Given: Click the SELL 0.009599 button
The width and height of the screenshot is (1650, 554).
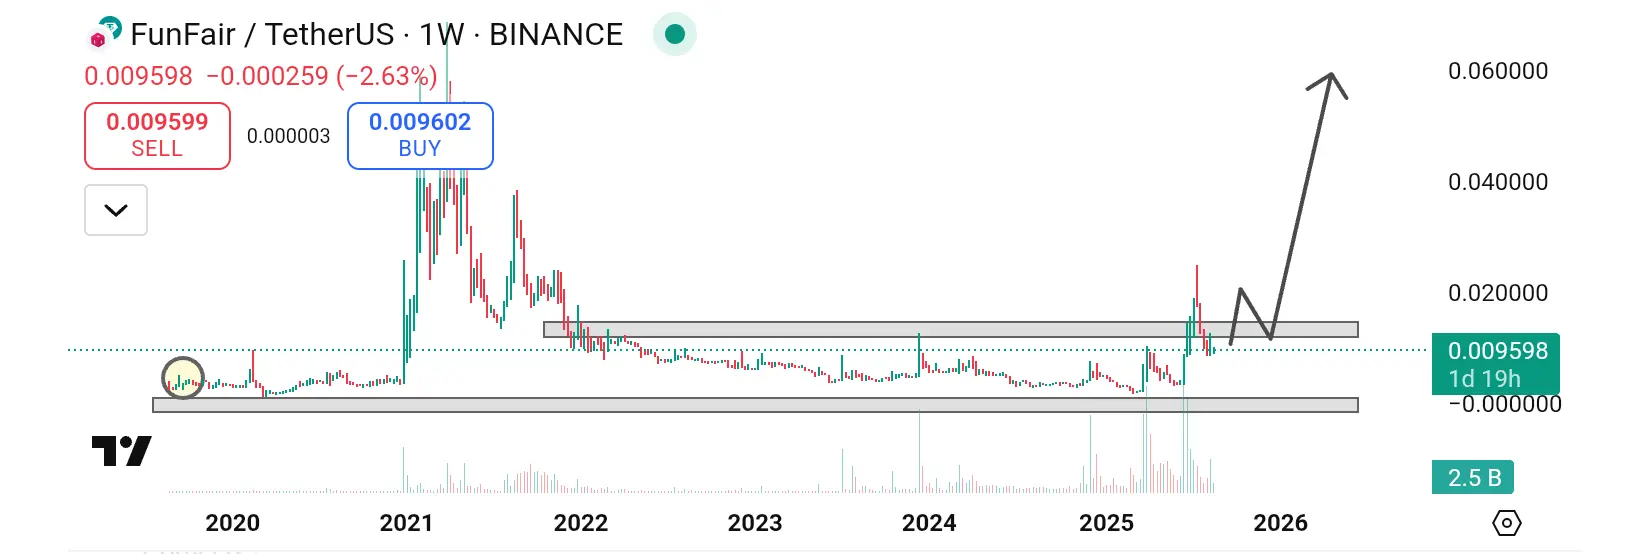Looking at the screenshot, I should 157,136.
